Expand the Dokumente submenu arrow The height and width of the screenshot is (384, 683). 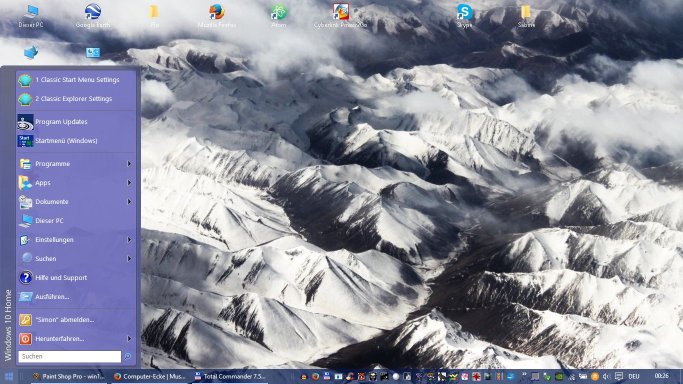coord(129,202)
